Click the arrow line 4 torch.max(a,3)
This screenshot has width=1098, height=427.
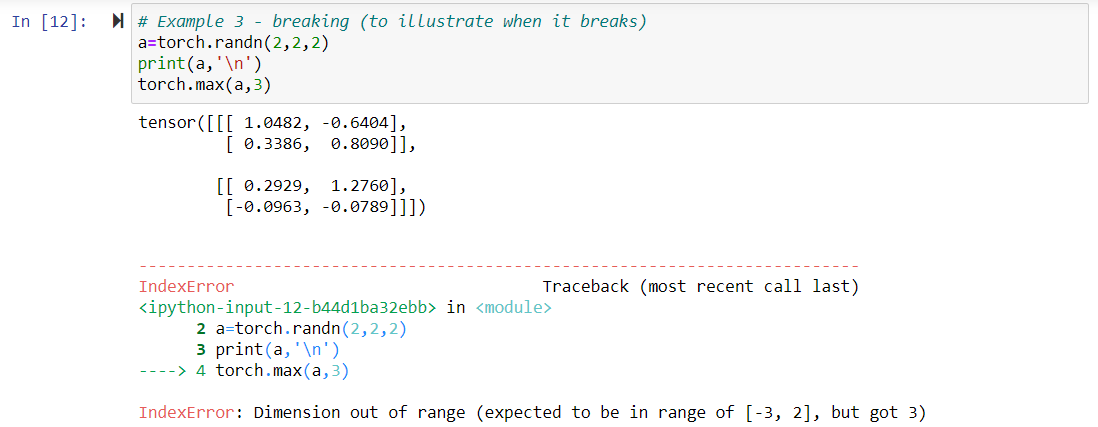pyautogui.click(x=244, y=371)
